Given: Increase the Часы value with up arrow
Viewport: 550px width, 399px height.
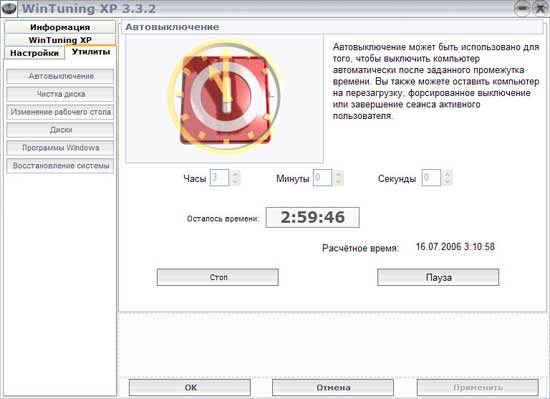Looking at the screenshot, I should click(236, 174).
